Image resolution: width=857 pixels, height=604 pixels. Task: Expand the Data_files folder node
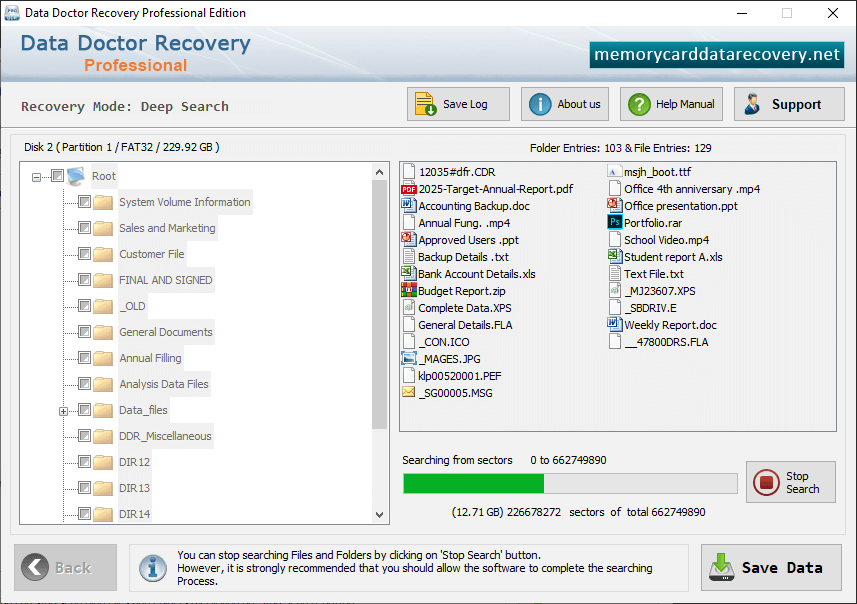(x=63, y=411)
